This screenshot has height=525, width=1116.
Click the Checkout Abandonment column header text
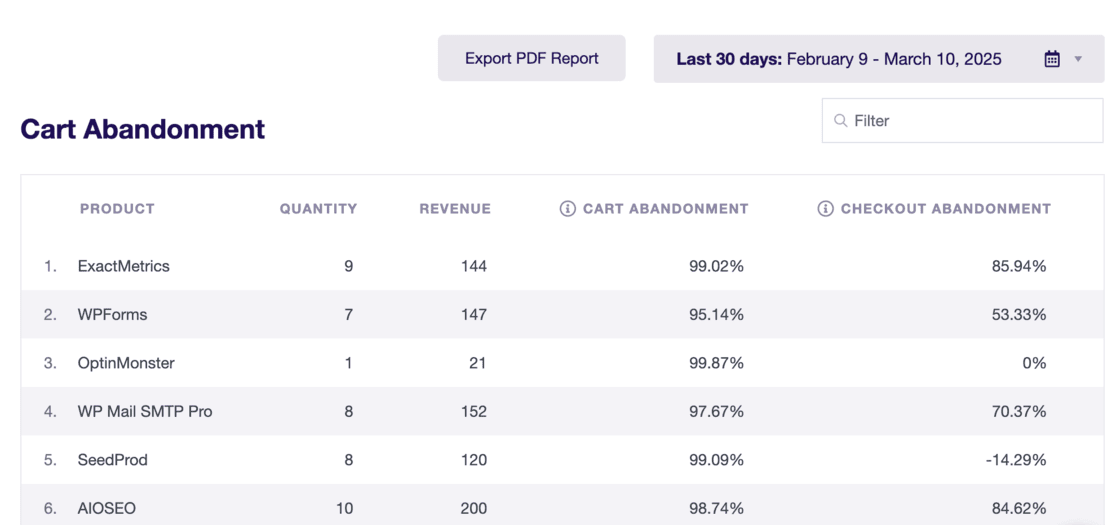coord(946,208)
